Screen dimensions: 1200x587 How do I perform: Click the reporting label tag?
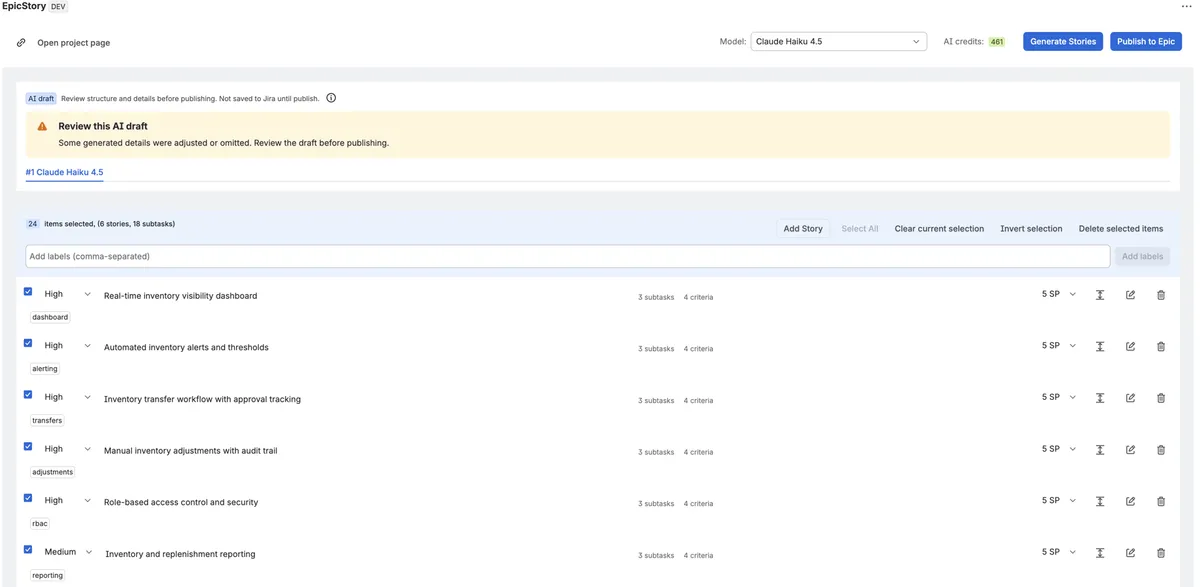47,576
